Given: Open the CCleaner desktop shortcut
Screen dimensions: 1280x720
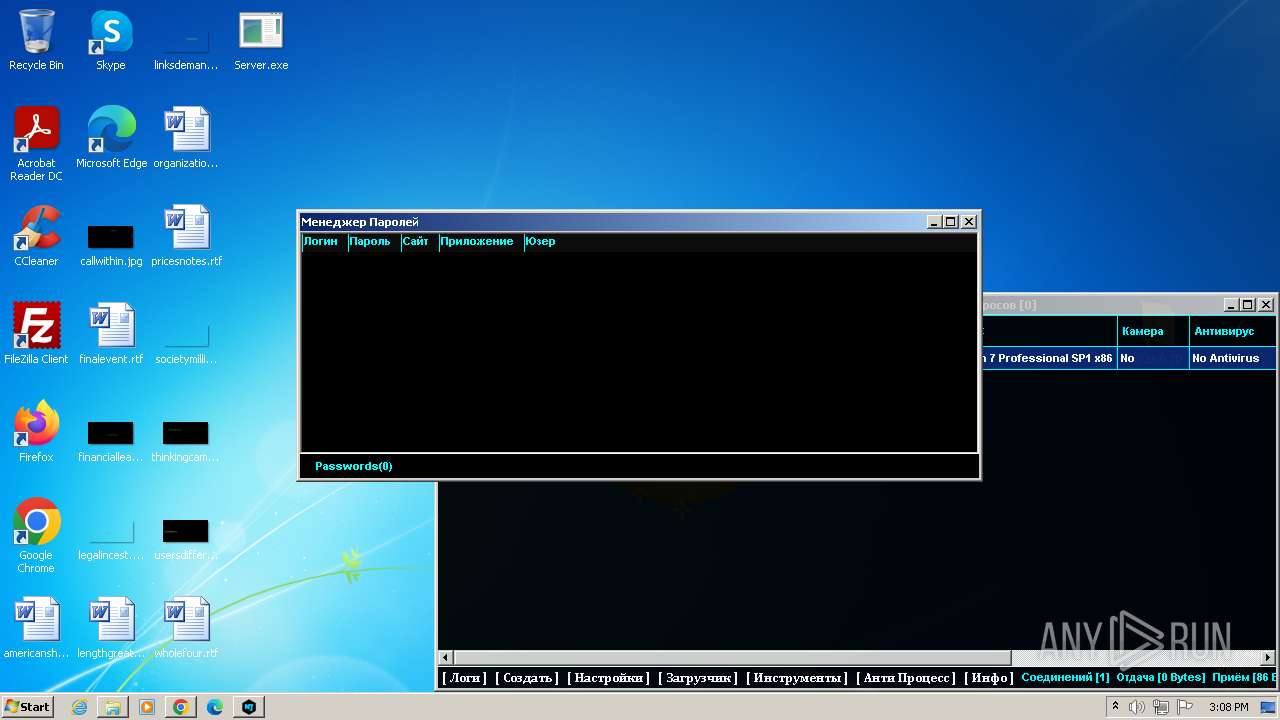Looking at the screenshot, I should click(36, 236).
